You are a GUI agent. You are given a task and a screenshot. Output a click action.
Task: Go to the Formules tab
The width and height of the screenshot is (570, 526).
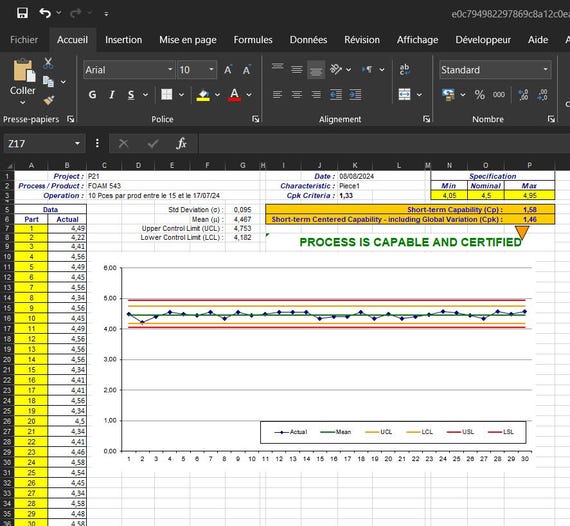coord(253,40)
